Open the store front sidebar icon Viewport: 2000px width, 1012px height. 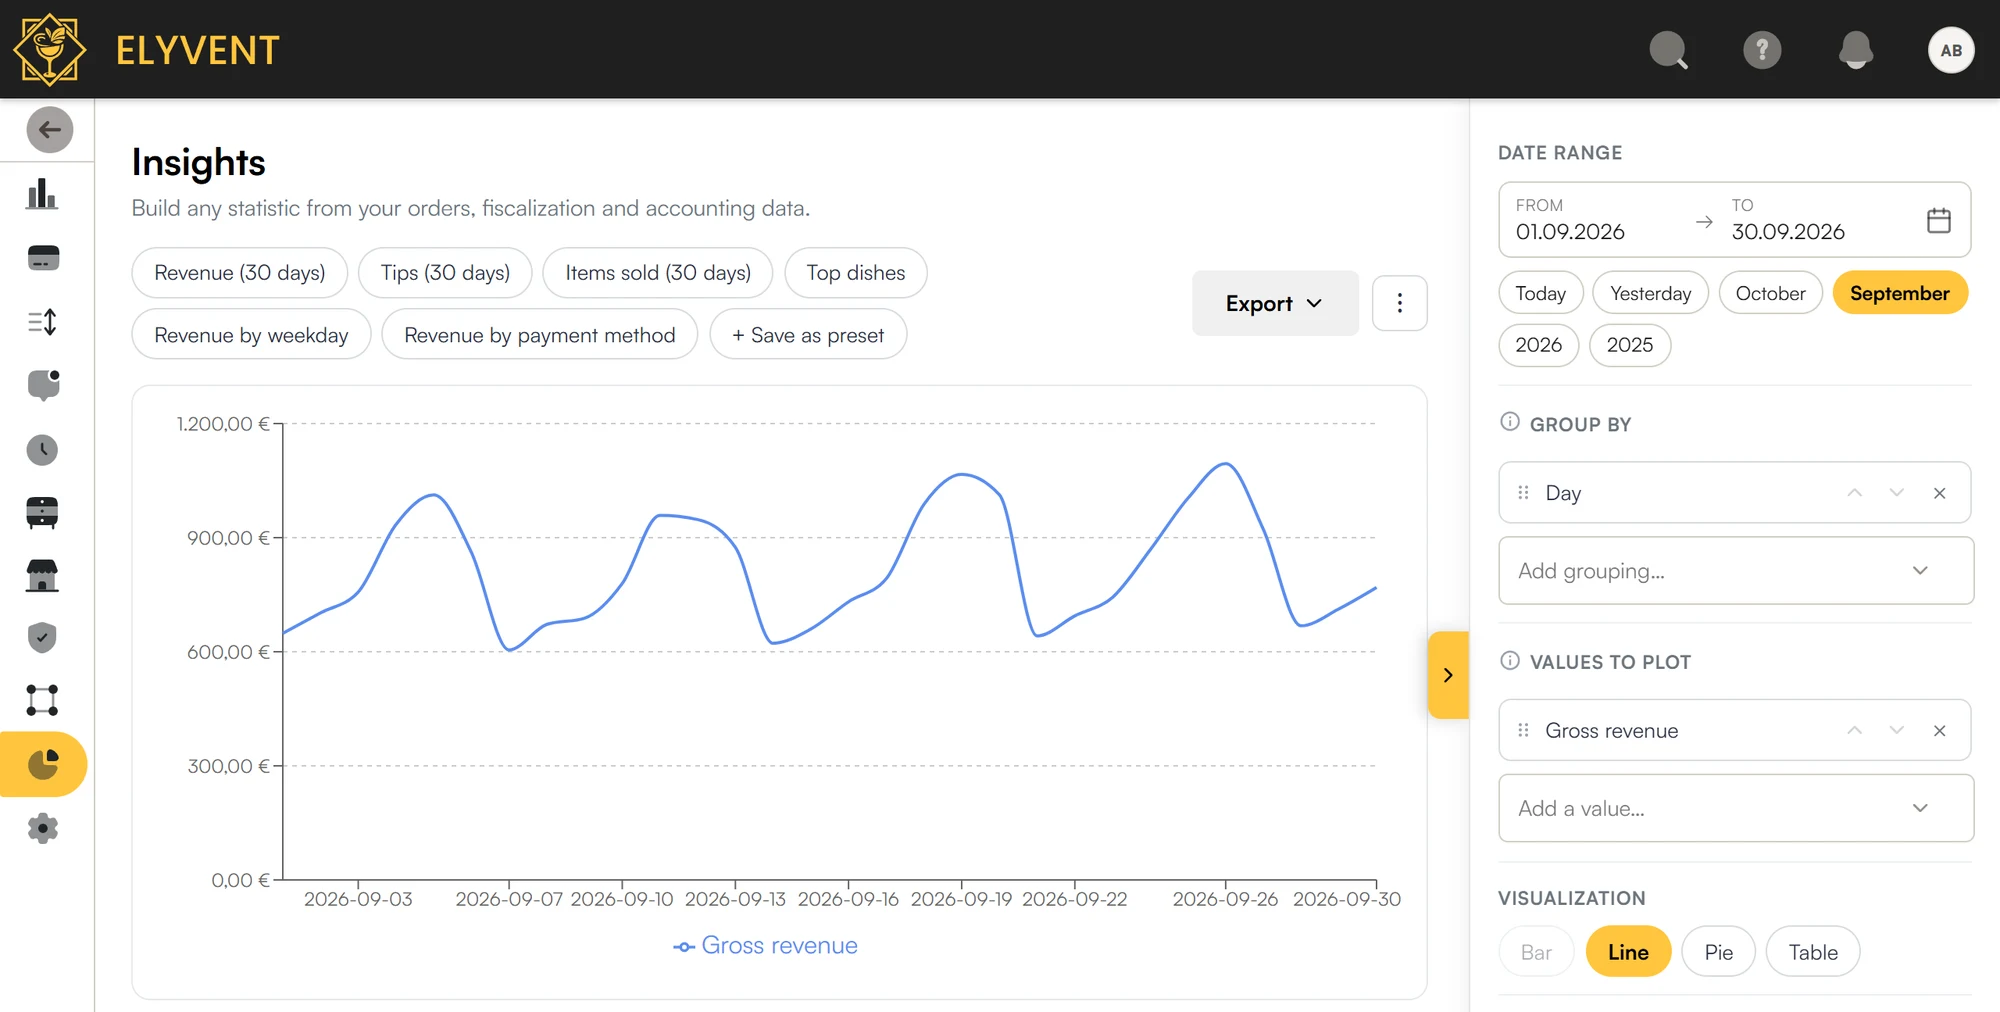(42, 576)
